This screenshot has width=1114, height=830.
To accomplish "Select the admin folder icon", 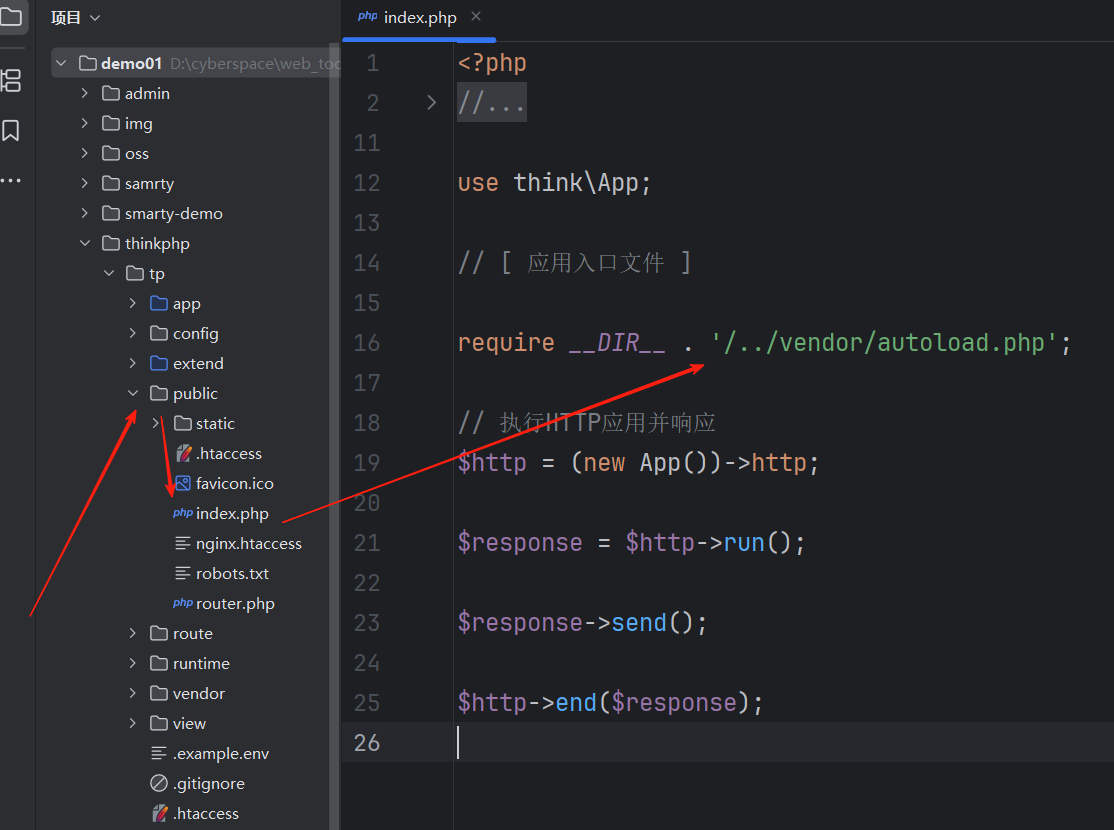I will pyautogui.click(x=111, y=93).
